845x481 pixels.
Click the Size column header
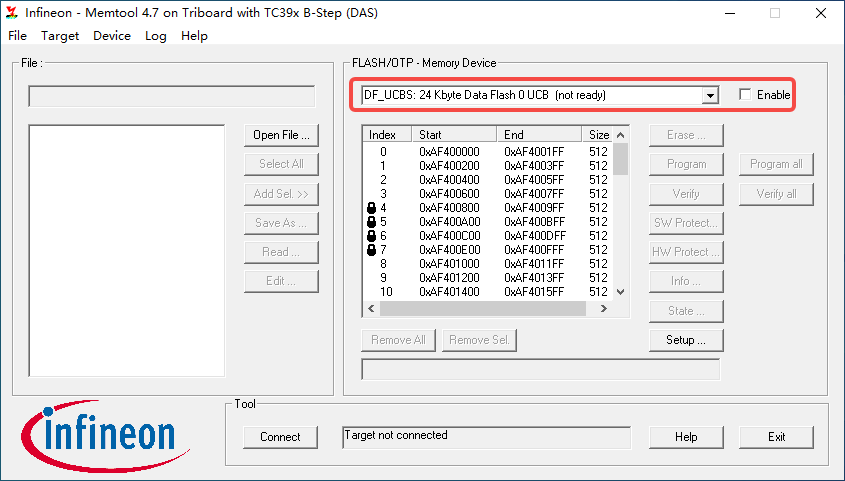tap(598, 135)
